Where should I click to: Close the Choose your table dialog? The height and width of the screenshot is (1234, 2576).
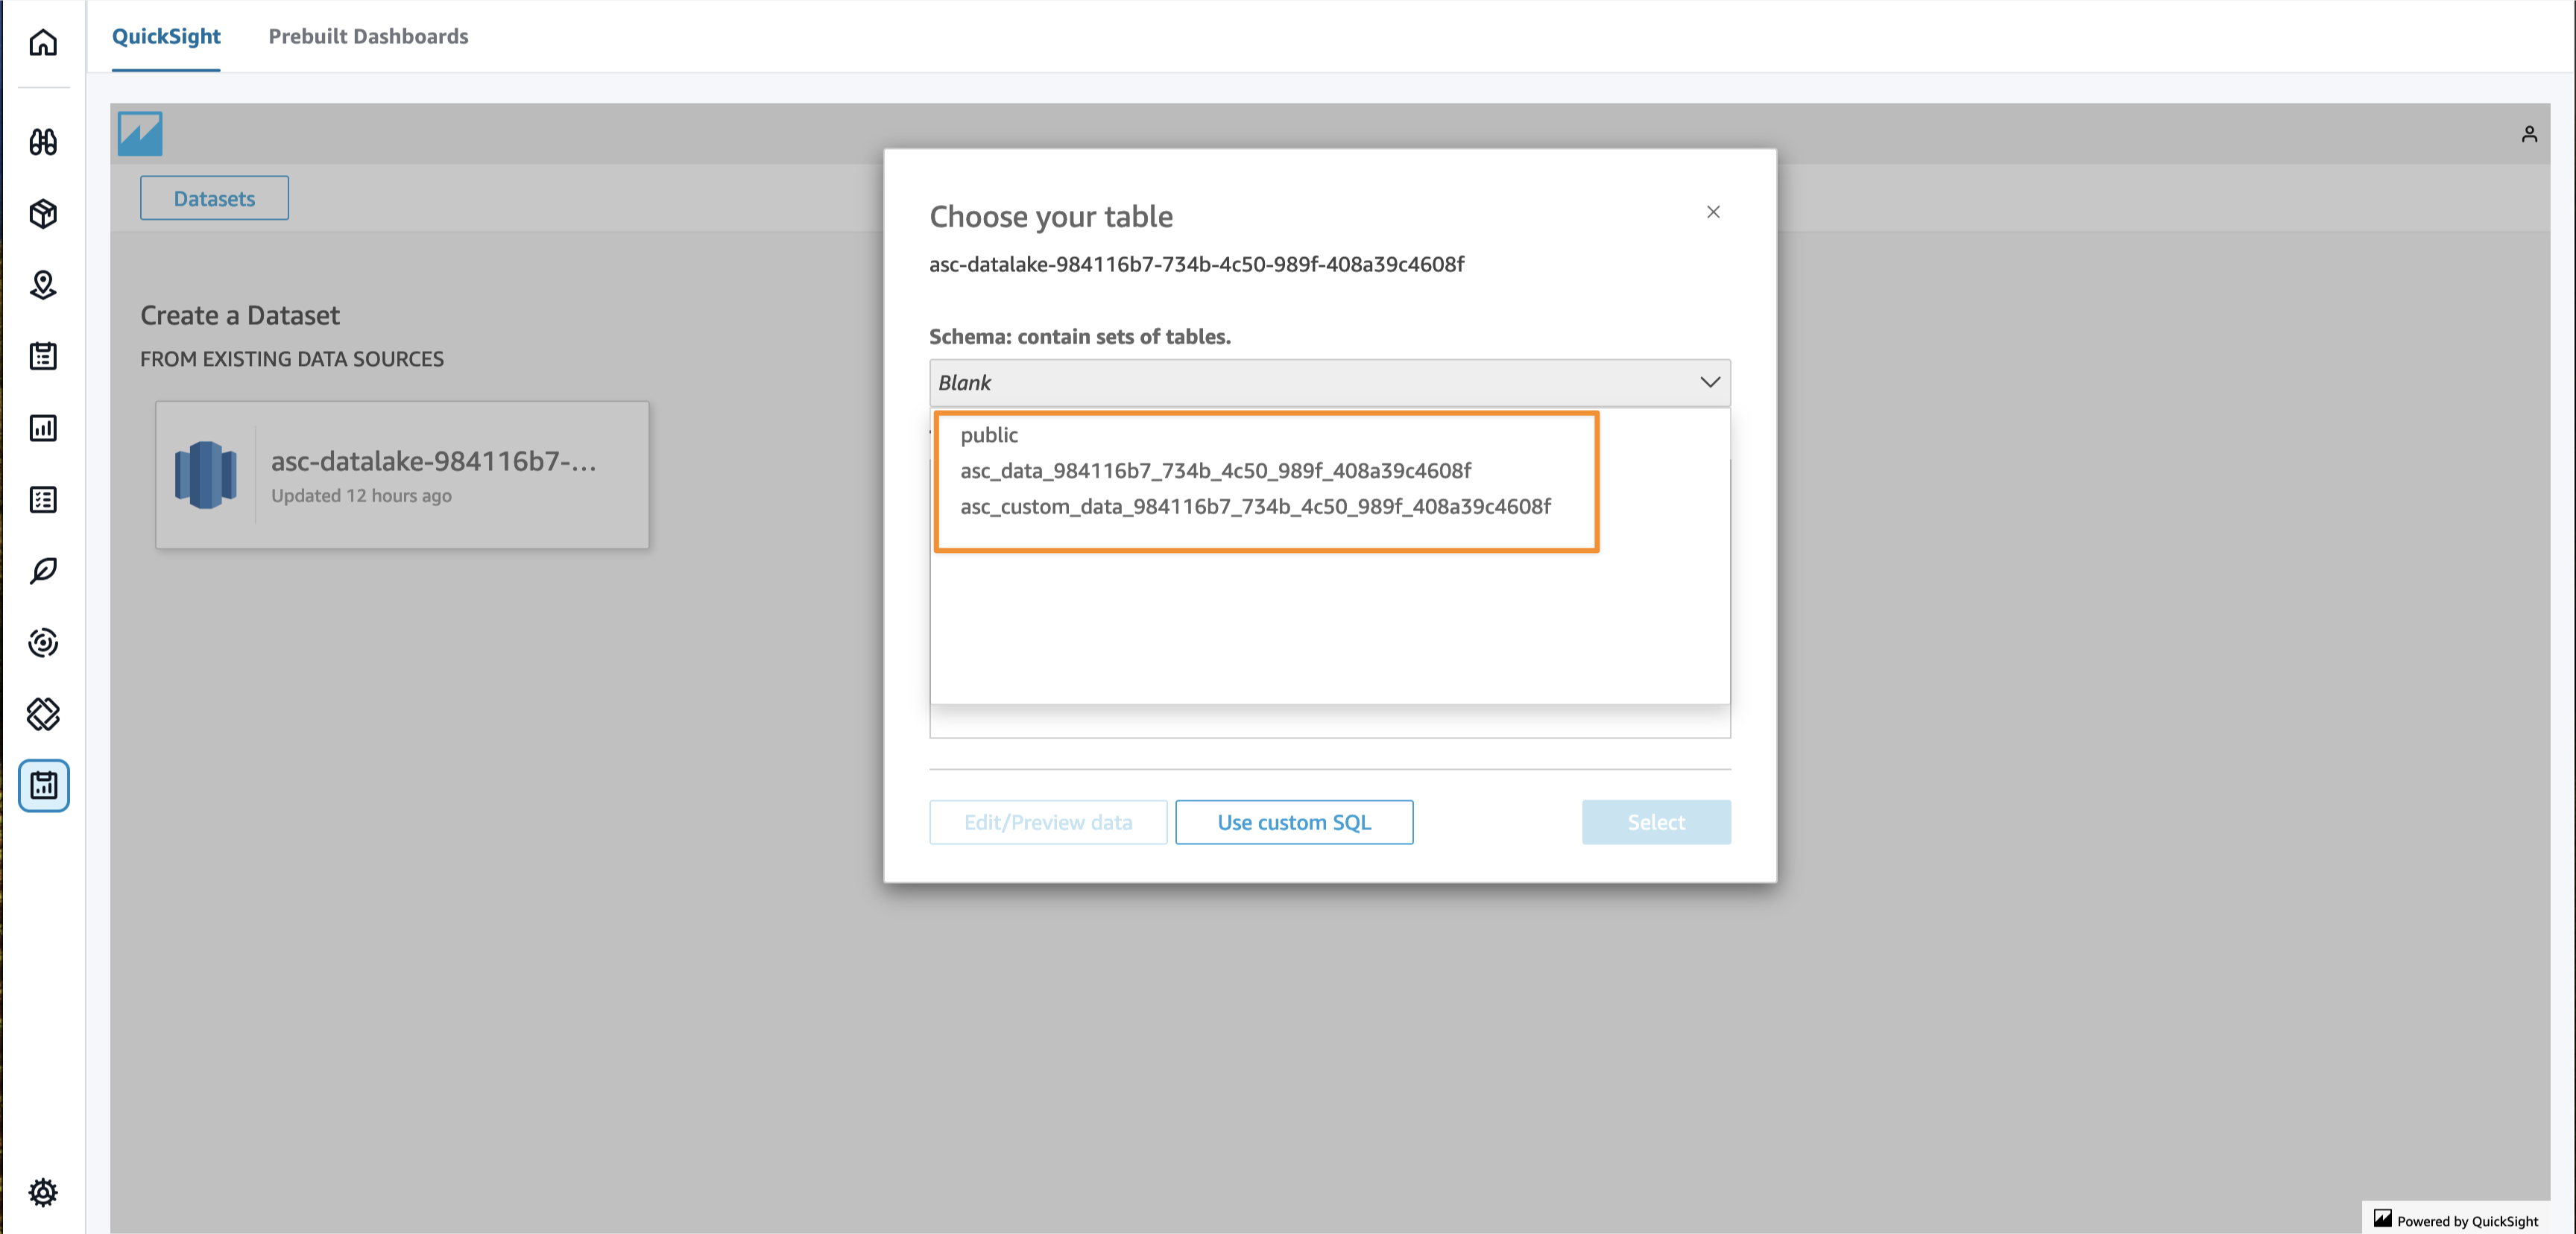1713,212
